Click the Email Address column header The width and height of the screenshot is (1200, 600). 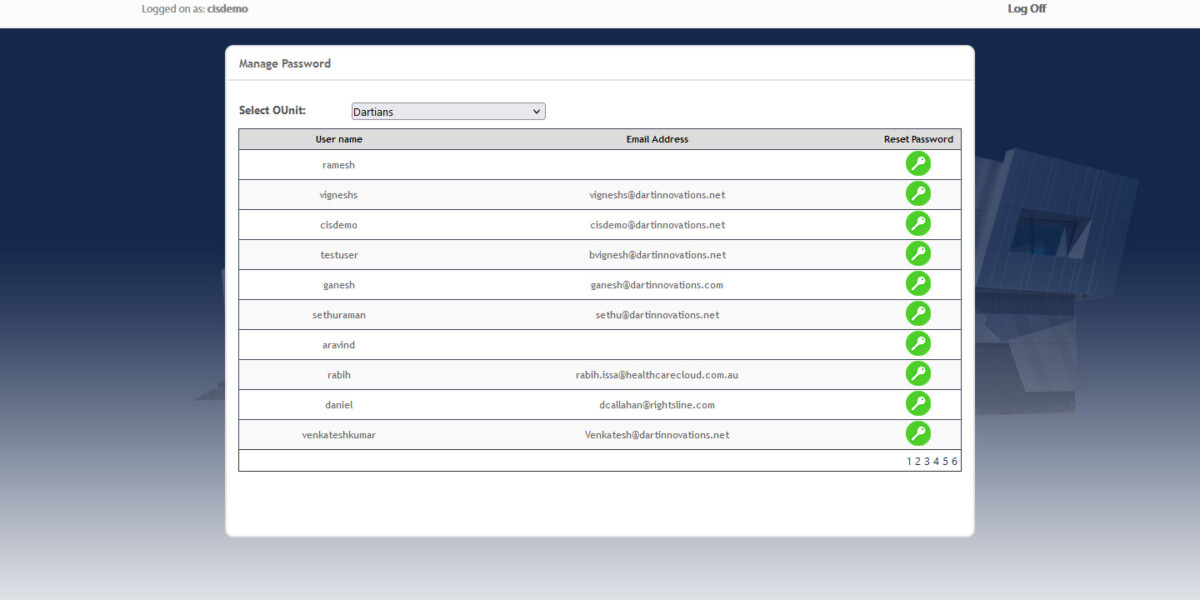pyautogui.click(x=657, y=139)
